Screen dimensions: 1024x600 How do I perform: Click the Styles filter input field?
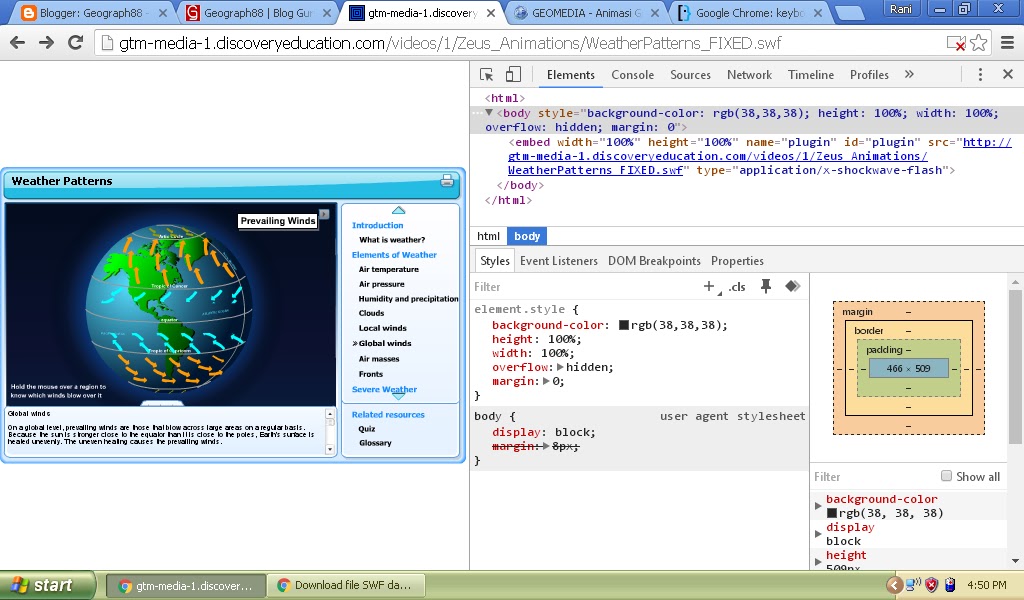[584, 287]
